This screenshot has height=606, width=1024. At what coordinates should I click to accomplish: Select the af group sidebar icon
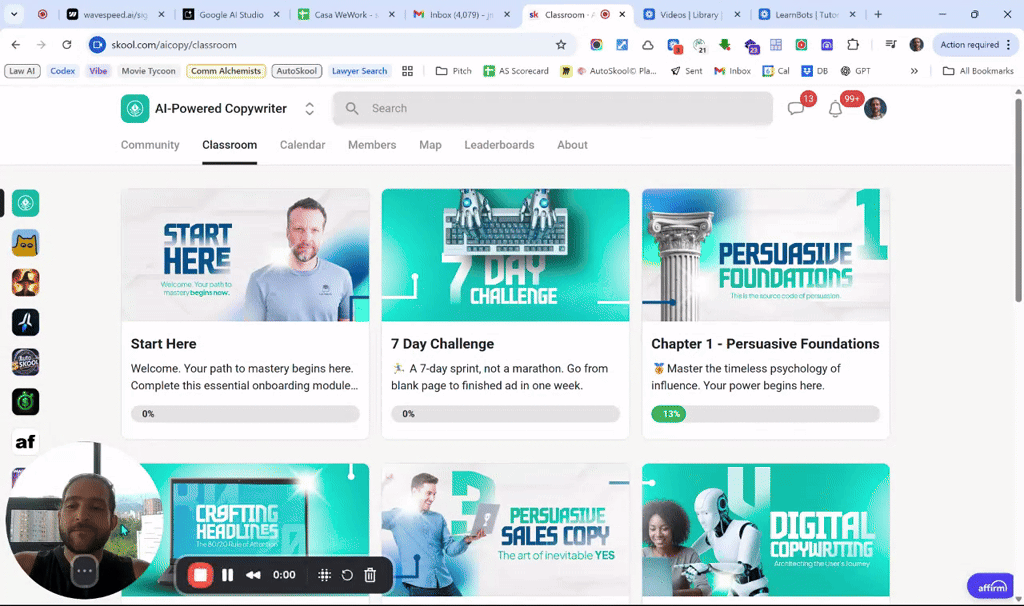point(25,441)
